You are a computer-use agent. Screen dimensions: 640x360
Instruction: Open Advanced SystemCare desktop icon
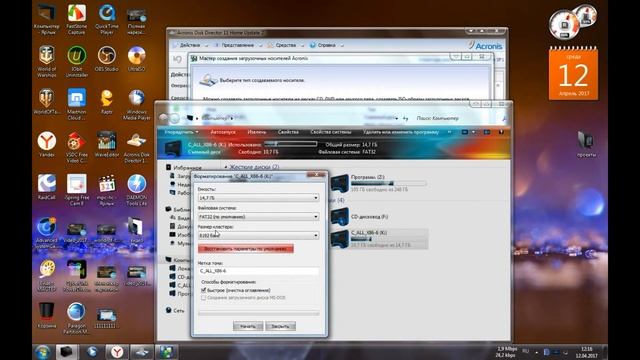[x=47, y=233]
